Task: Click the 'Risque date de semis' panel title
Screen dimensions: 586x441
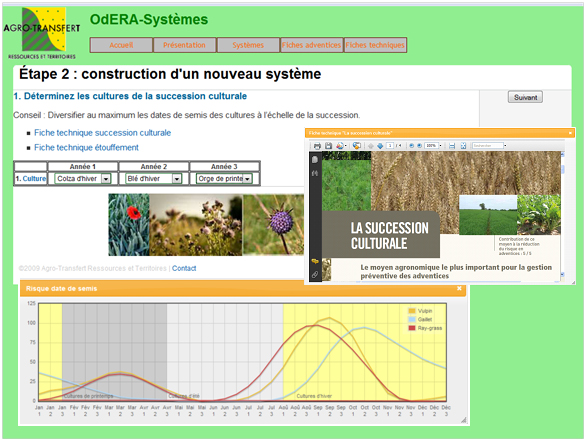Action: 61,289
